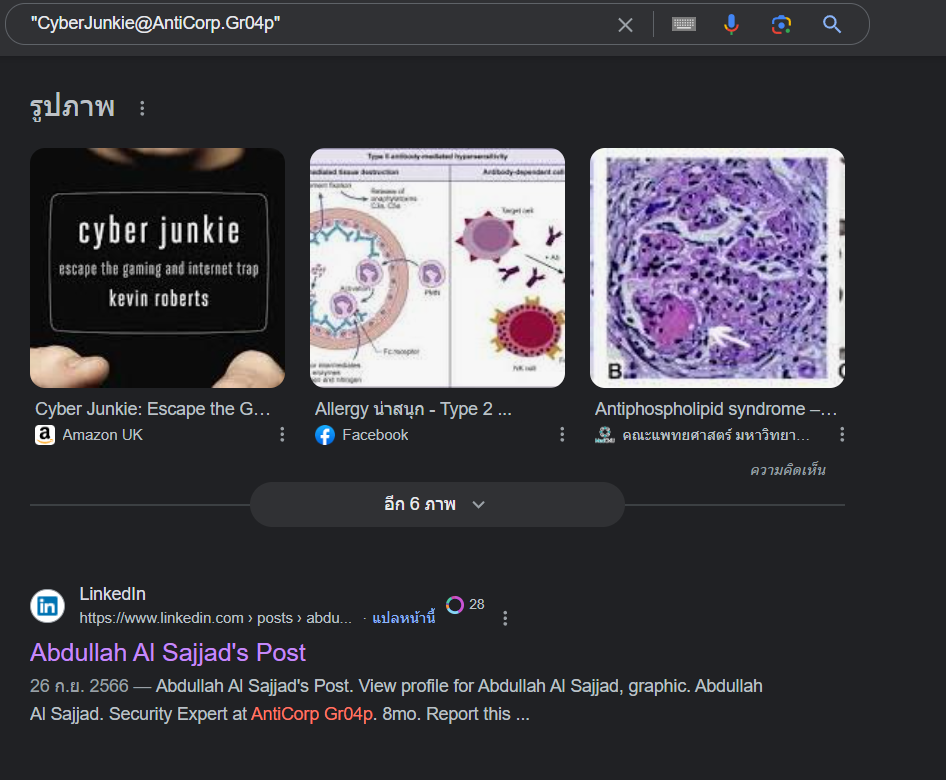
Task: Open more options for the Antiphospholipid image
Action: [x=842, y=435]
